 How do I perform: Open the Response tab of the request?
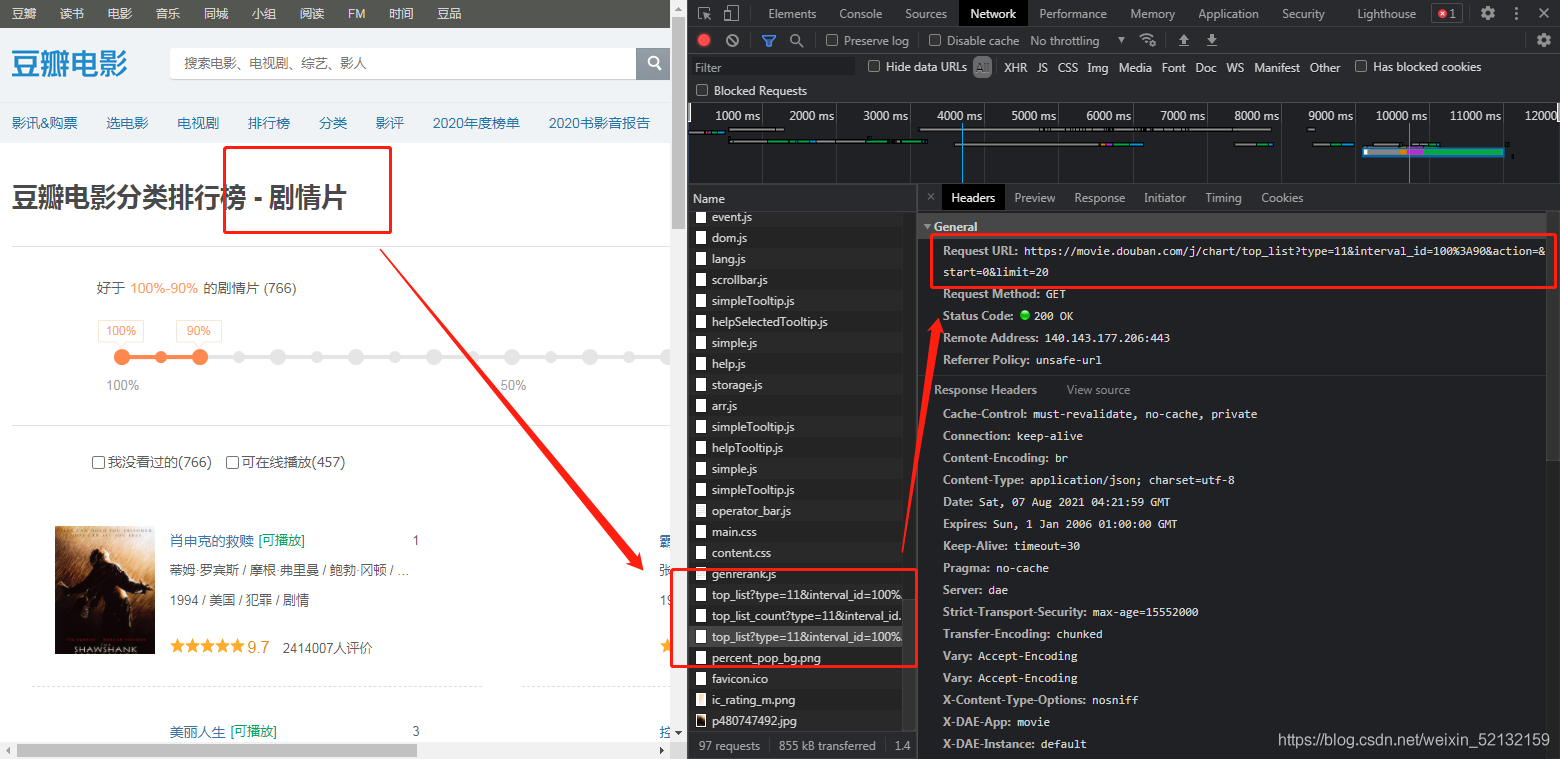1100,198
